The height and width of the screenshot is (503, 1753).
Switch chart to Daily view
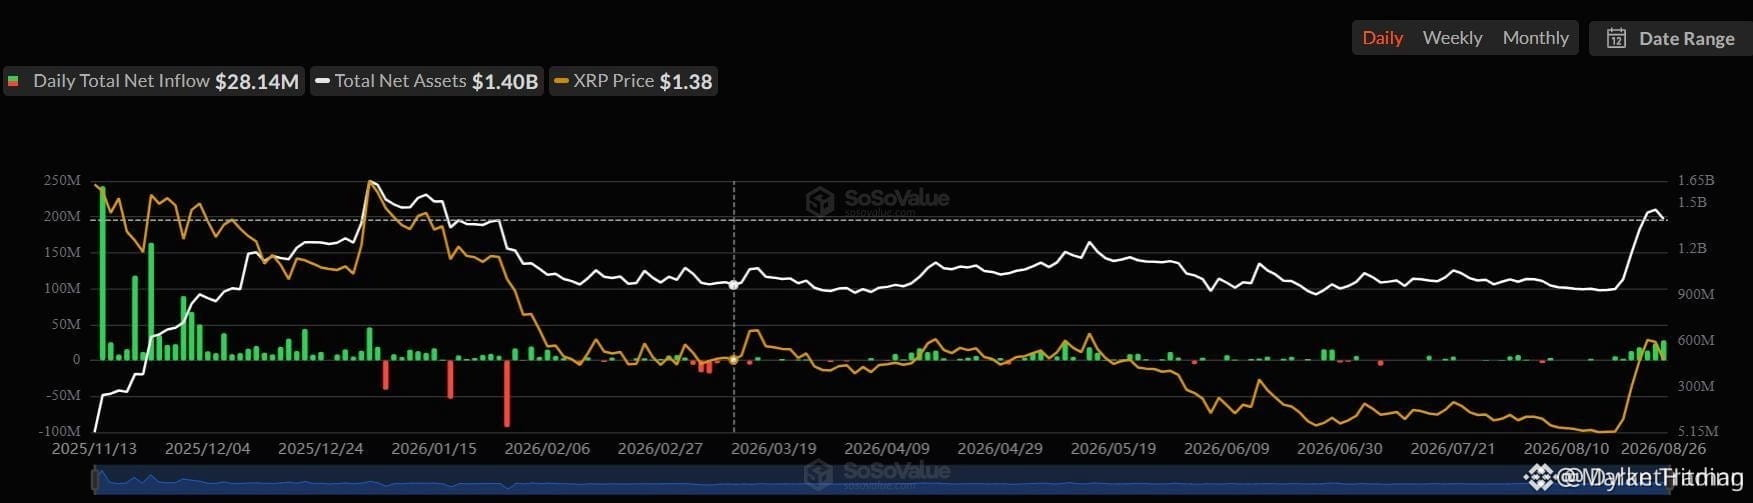point(1383,38)
